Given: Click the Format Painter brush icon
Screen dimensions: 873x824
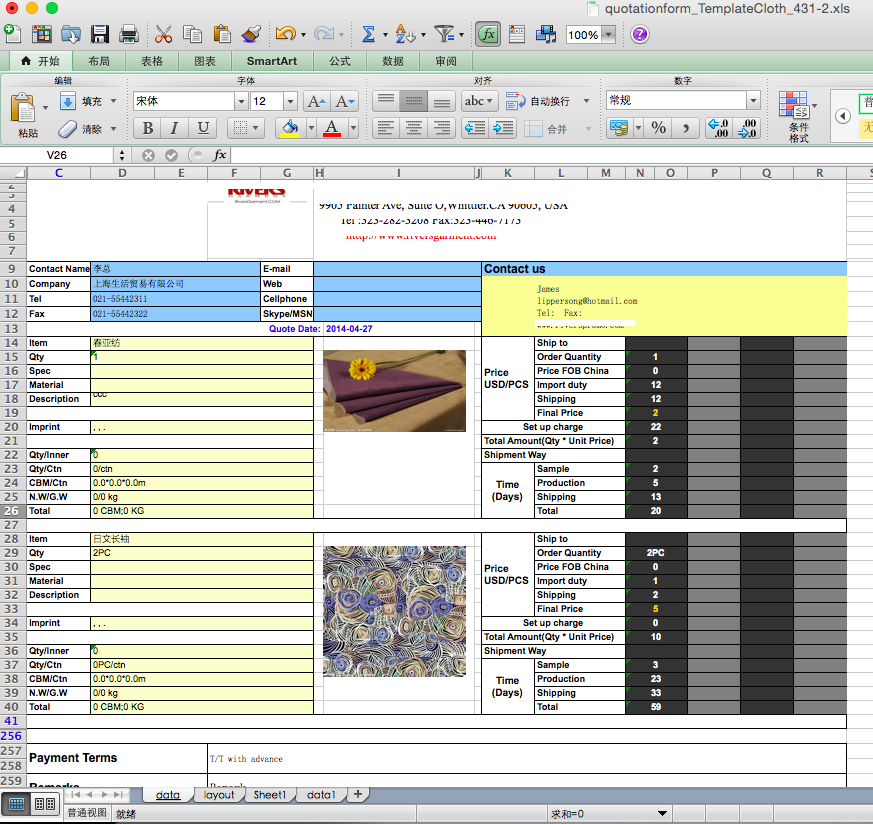Looking at the screenshot, I should click(x=251, y=35).
